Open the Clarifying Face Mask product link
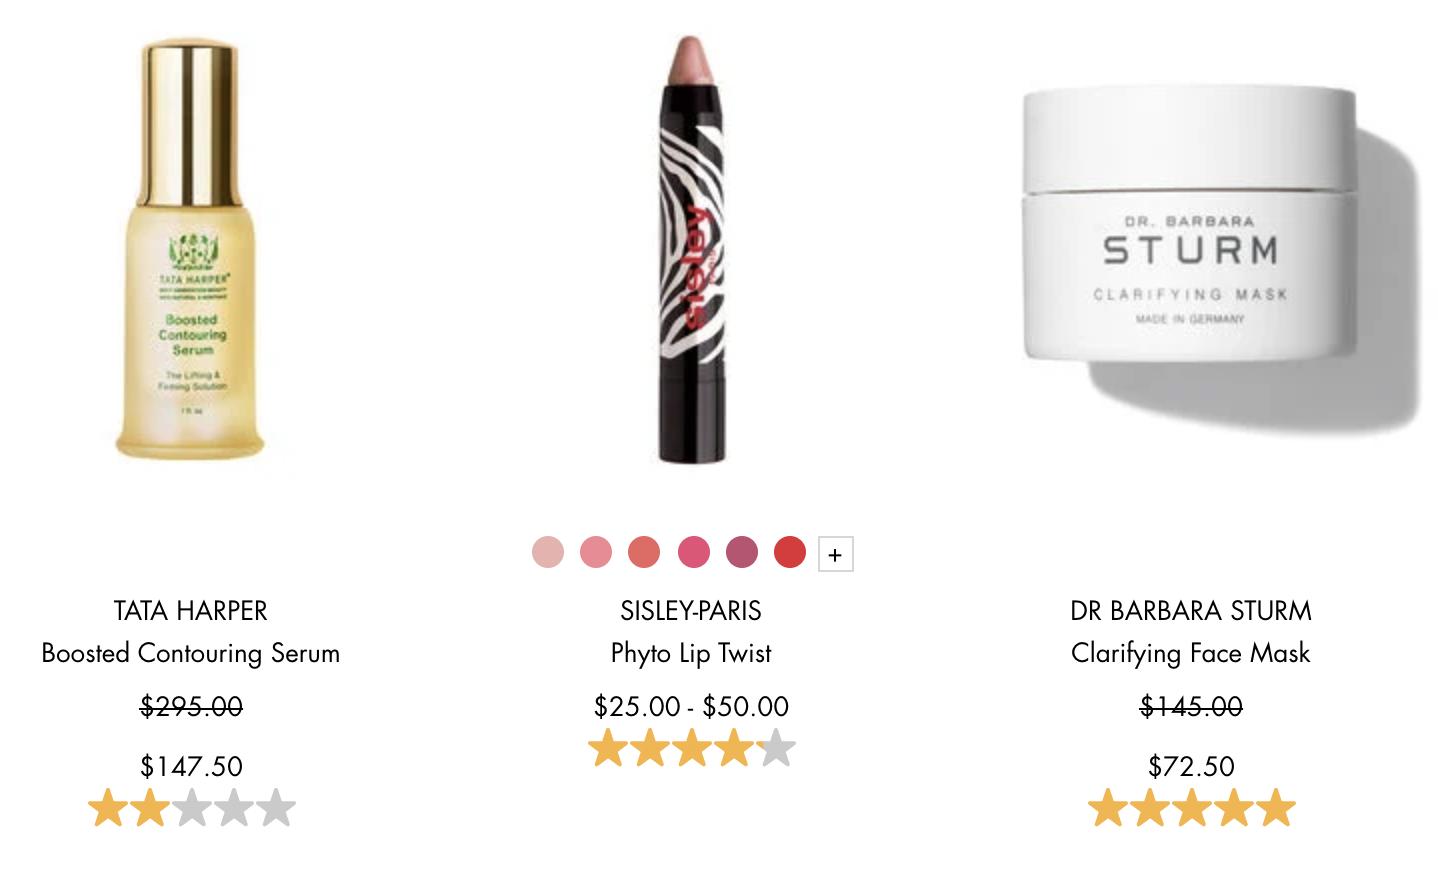This screenshot has width=1438, height=876. (1191, 653)
